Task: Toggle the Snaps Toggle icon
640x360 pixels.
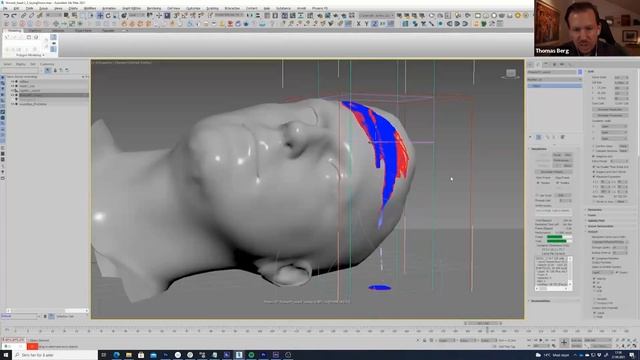Action: click(176, 16)
